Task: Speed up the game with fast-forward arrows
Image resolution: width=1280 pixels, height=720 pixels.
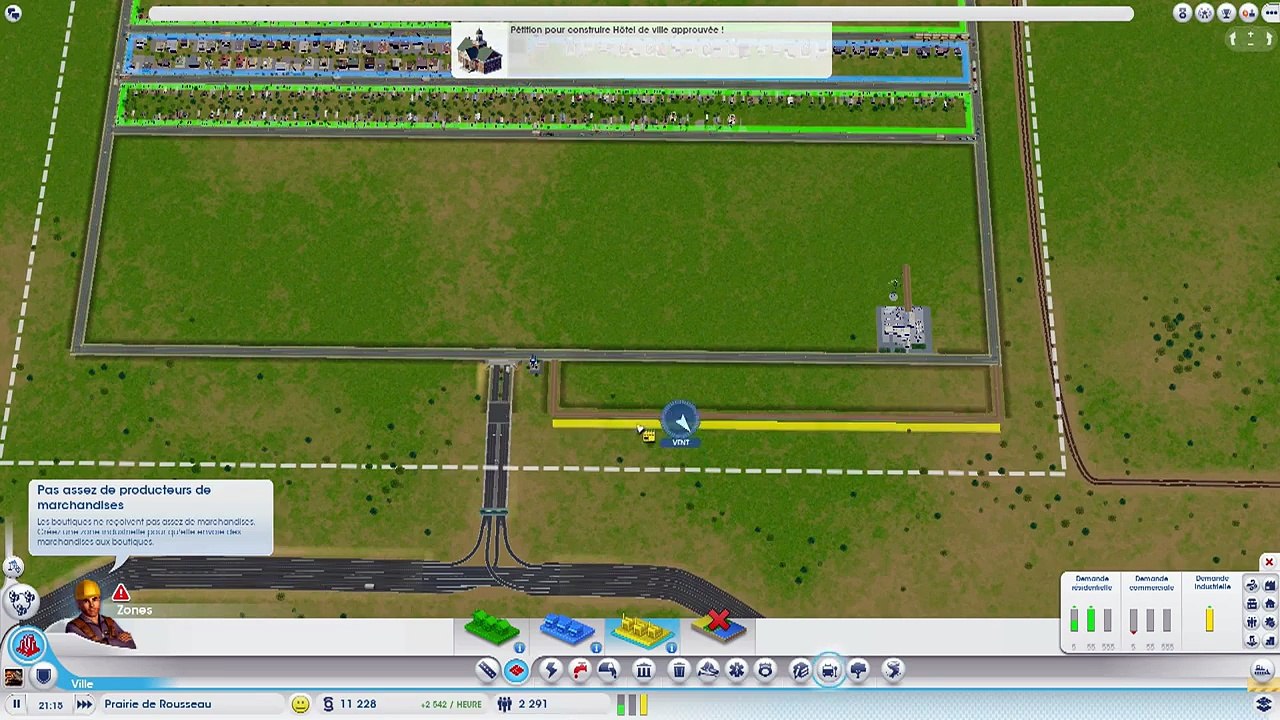Action: pos(84,704)
